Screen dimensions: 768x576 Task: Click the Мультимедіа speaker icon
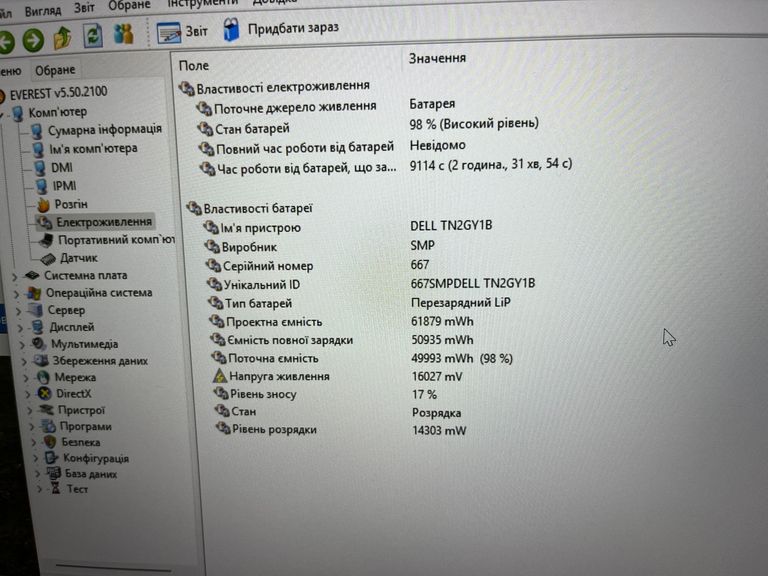tap(39, 344)
